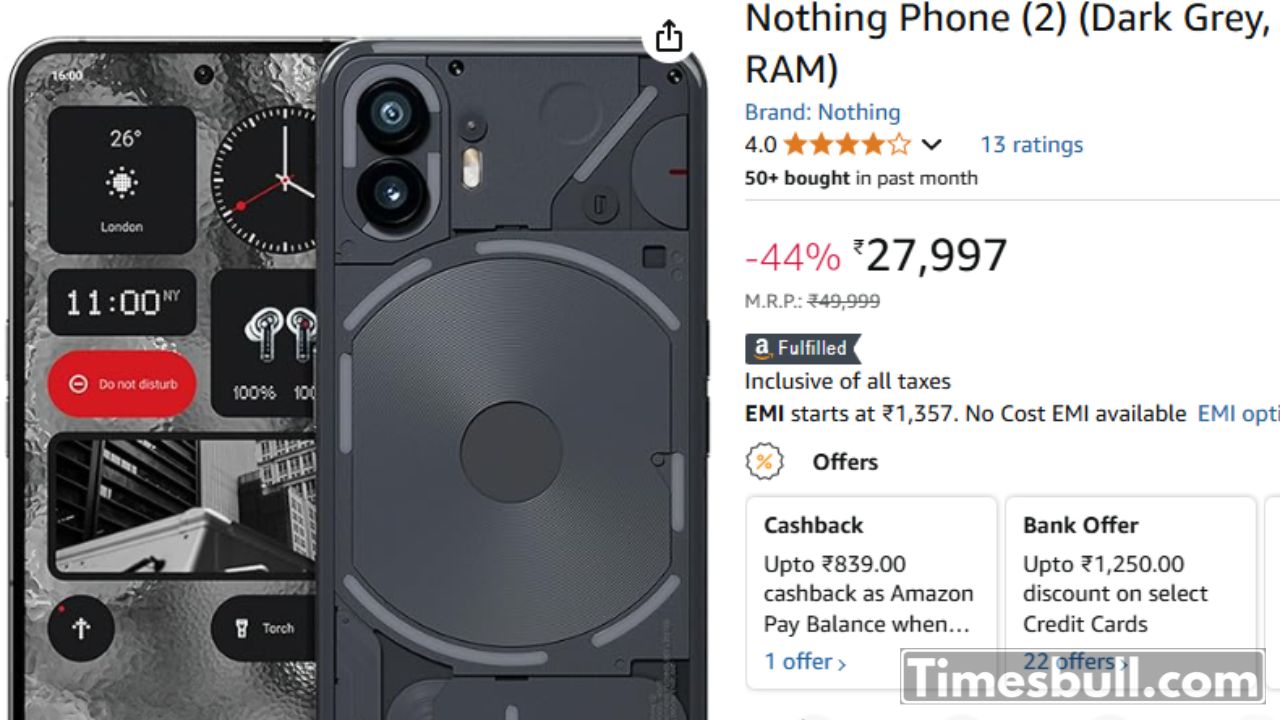Click the four-star rating stars
1280x720 pixels.
(847, 145)
